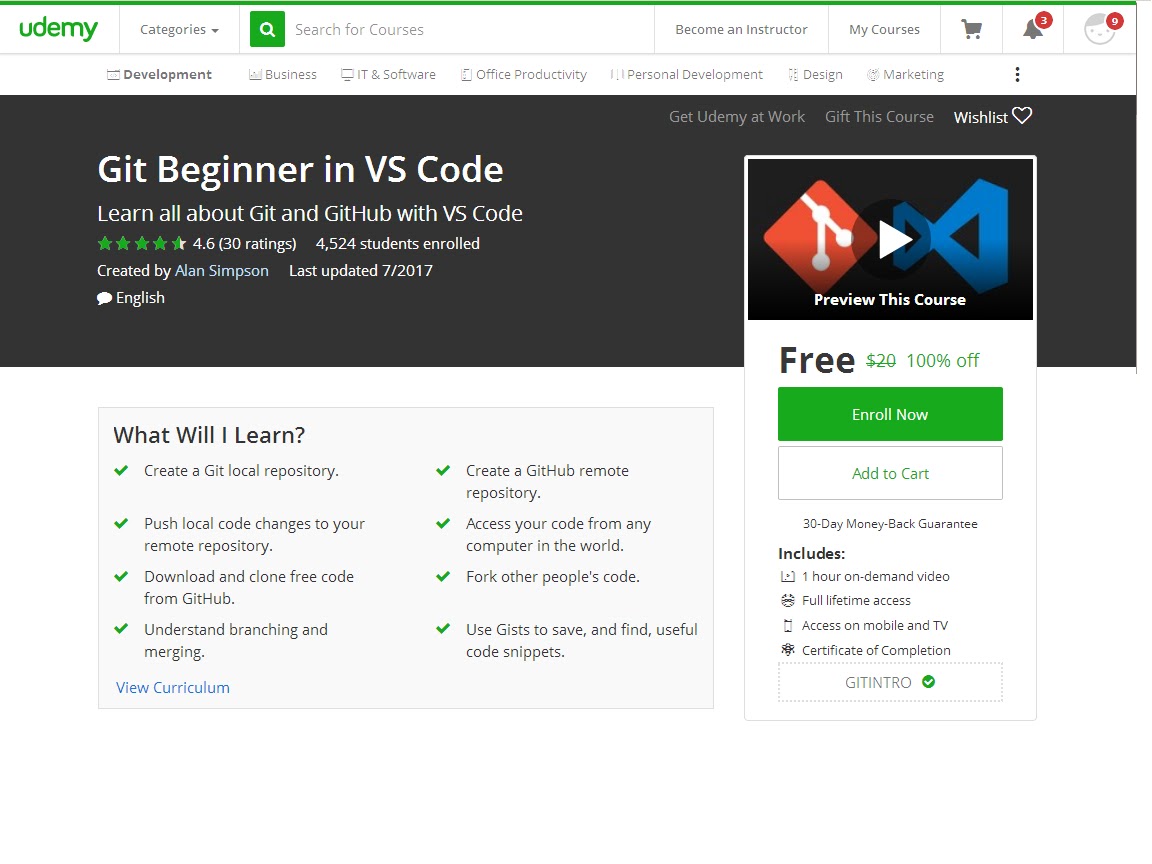Open the Office Productivity category
This screenshot has height=864, width=1152.
(x=524, y=74)
